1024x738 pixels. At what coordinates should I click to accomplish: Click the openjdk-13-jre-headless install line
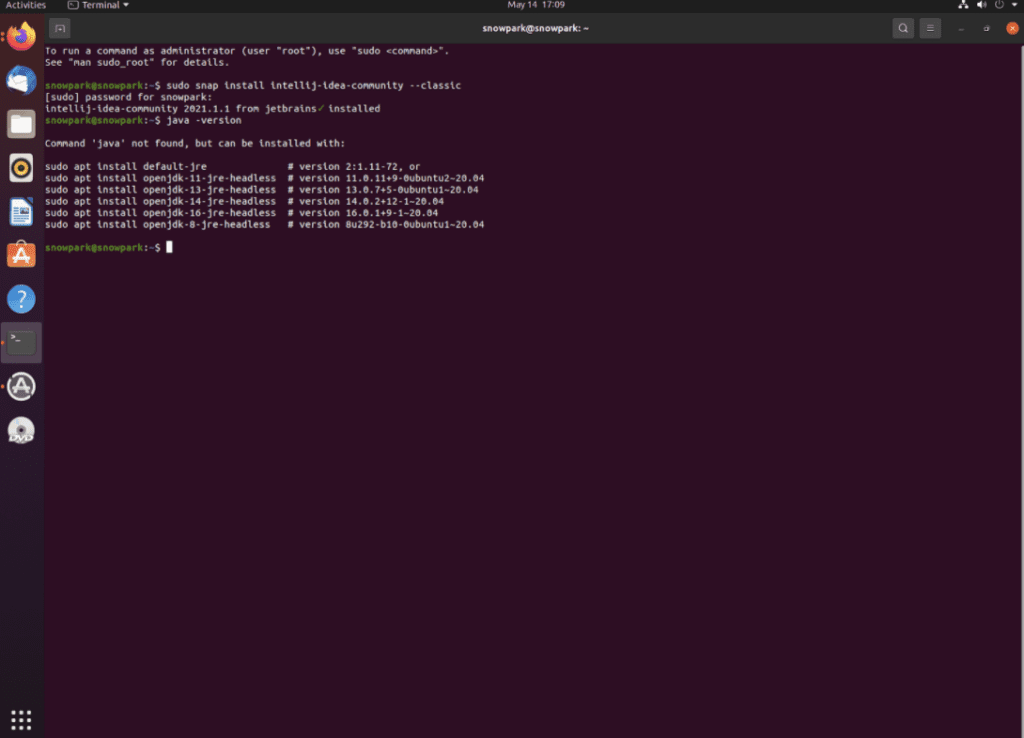[x=262, y=190]
